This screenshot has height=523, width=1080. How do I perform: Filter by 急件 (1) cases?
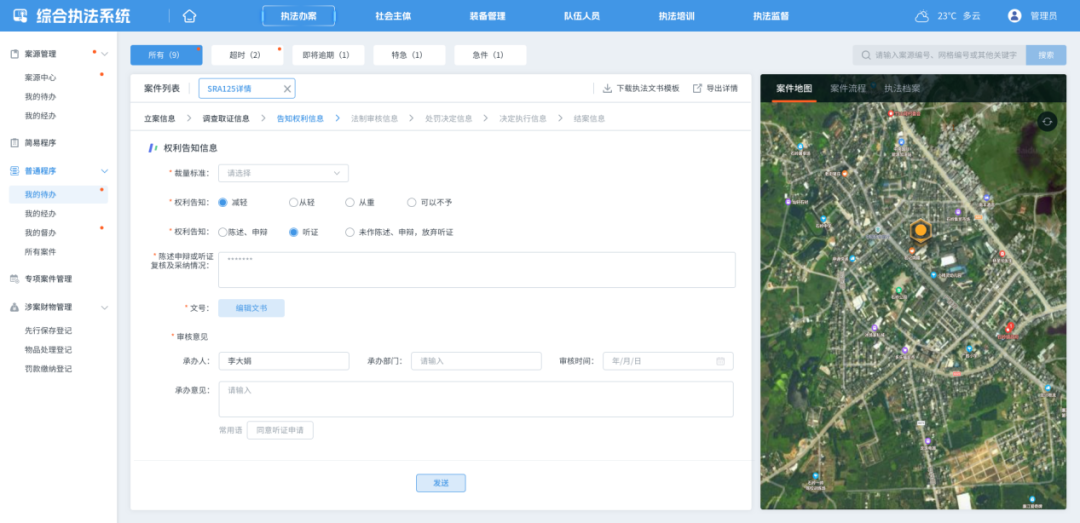point(490,55)
